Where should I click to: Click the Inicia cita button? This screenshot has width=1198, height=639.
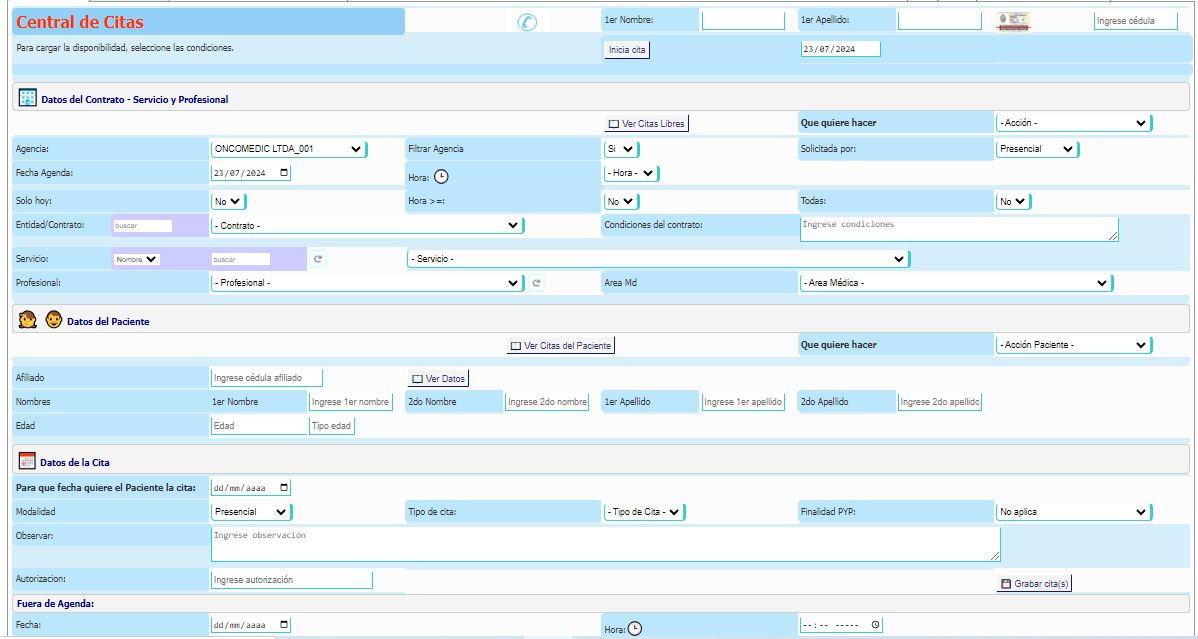pyautogui.click(x=627, y=50)
